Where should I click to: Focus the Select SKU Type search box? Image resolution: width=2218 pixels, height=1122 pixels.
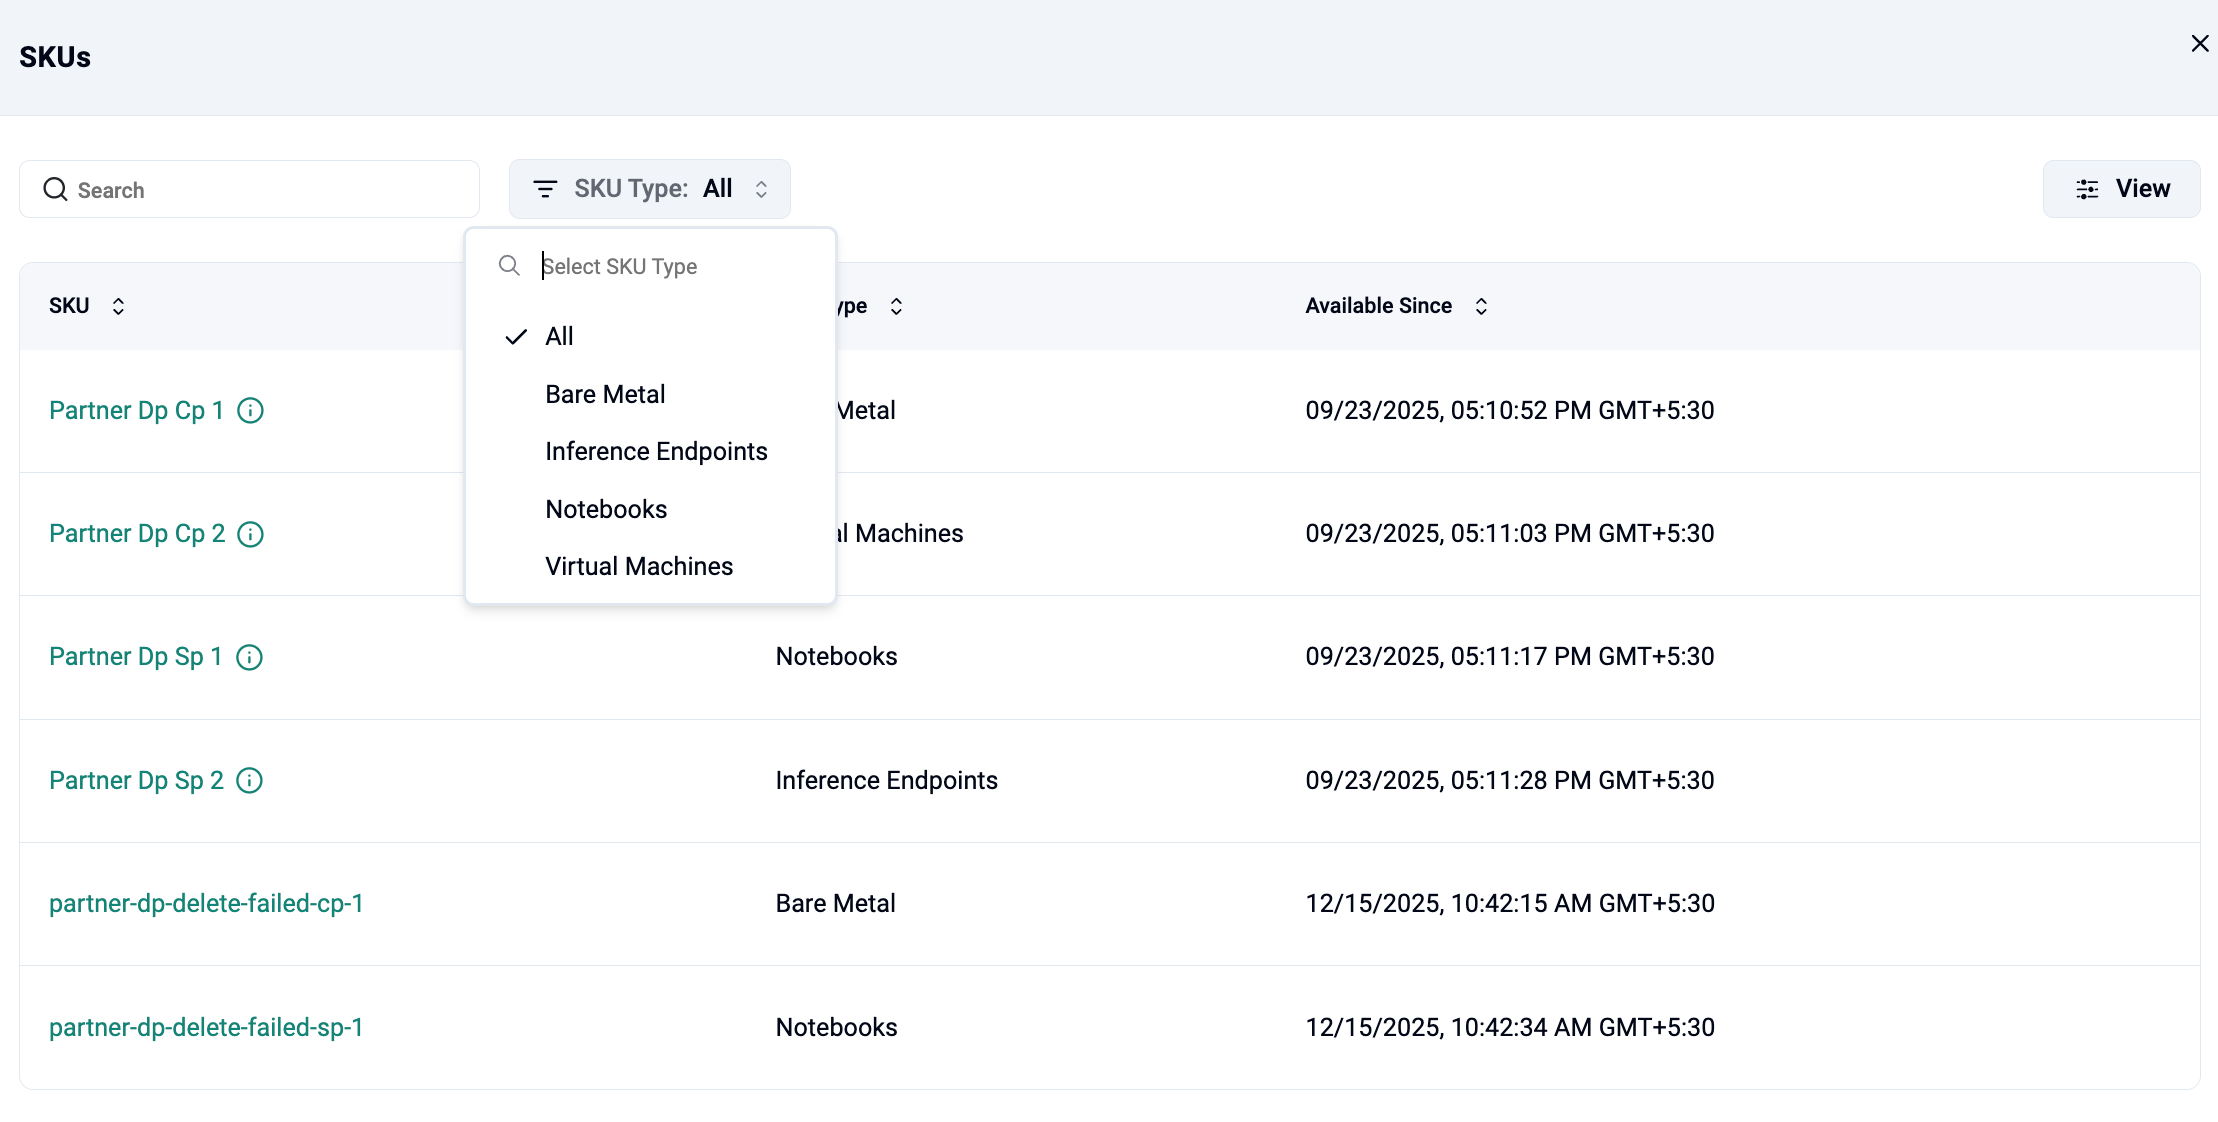click(670, 266)
